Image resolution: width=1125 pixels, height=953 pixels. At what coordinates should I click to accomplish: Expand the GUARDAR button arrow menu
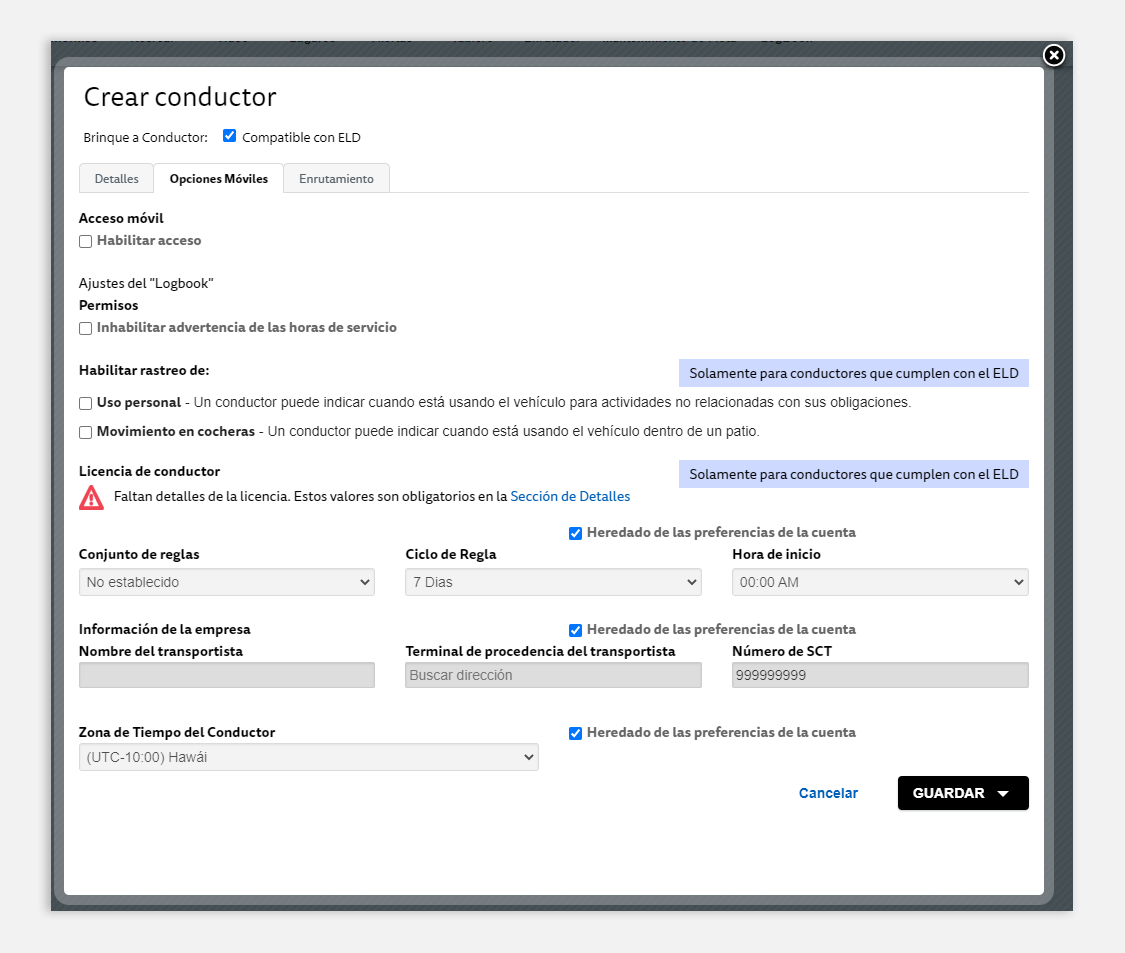1003,793
